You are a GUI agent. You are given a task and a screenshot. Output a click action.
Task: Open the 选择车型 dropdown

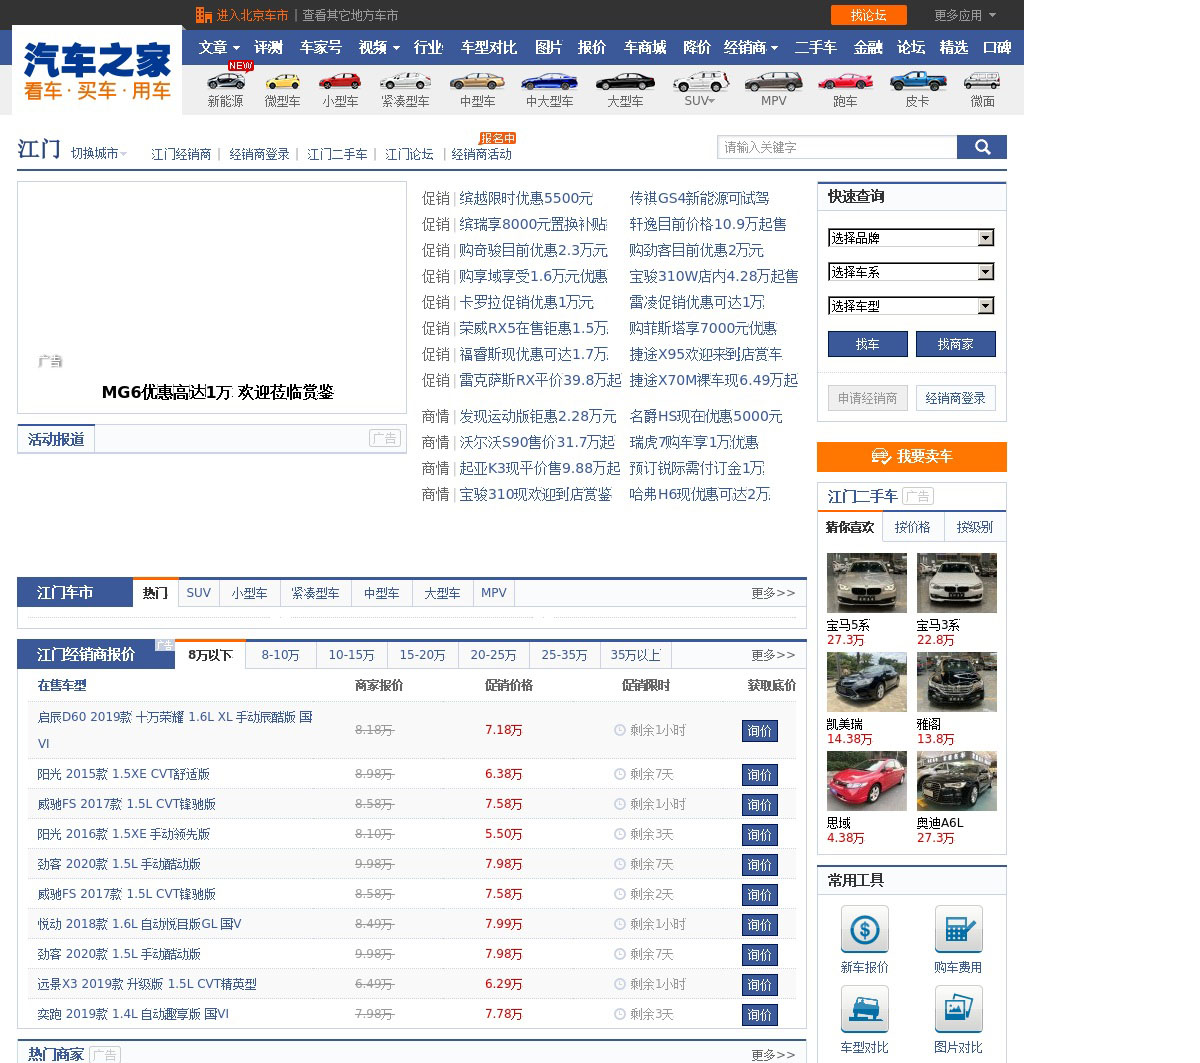910,306
